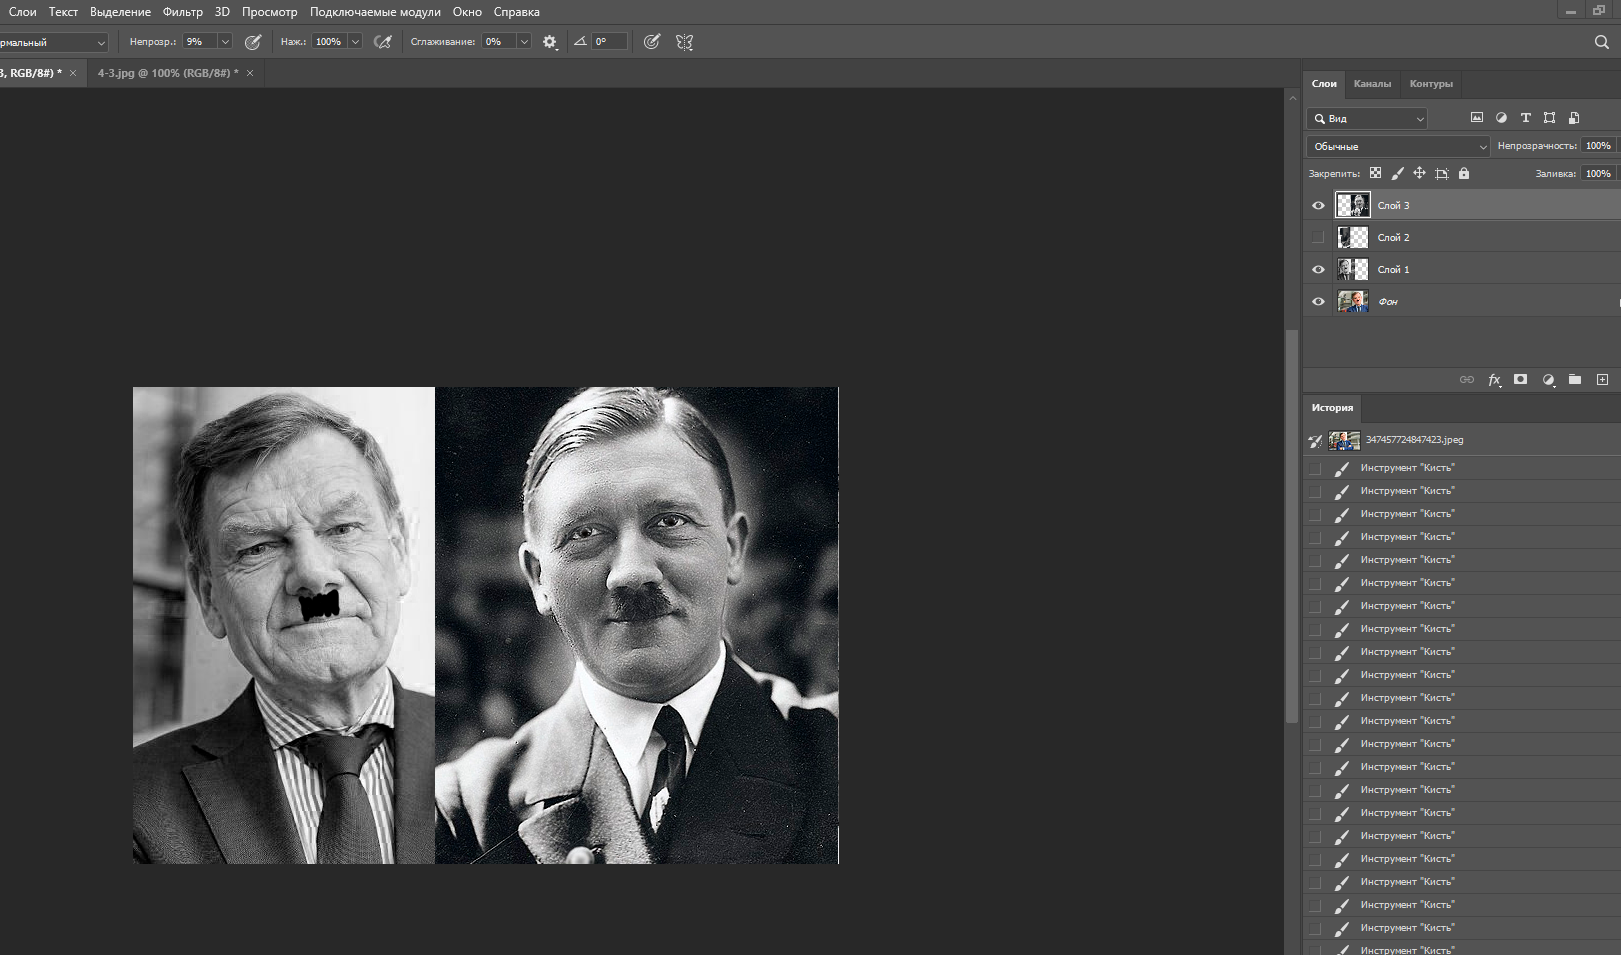Viewport: 1621px width, 955px height.
Task: Open smoothing options gear icon
Action: [x=550, y=42]
